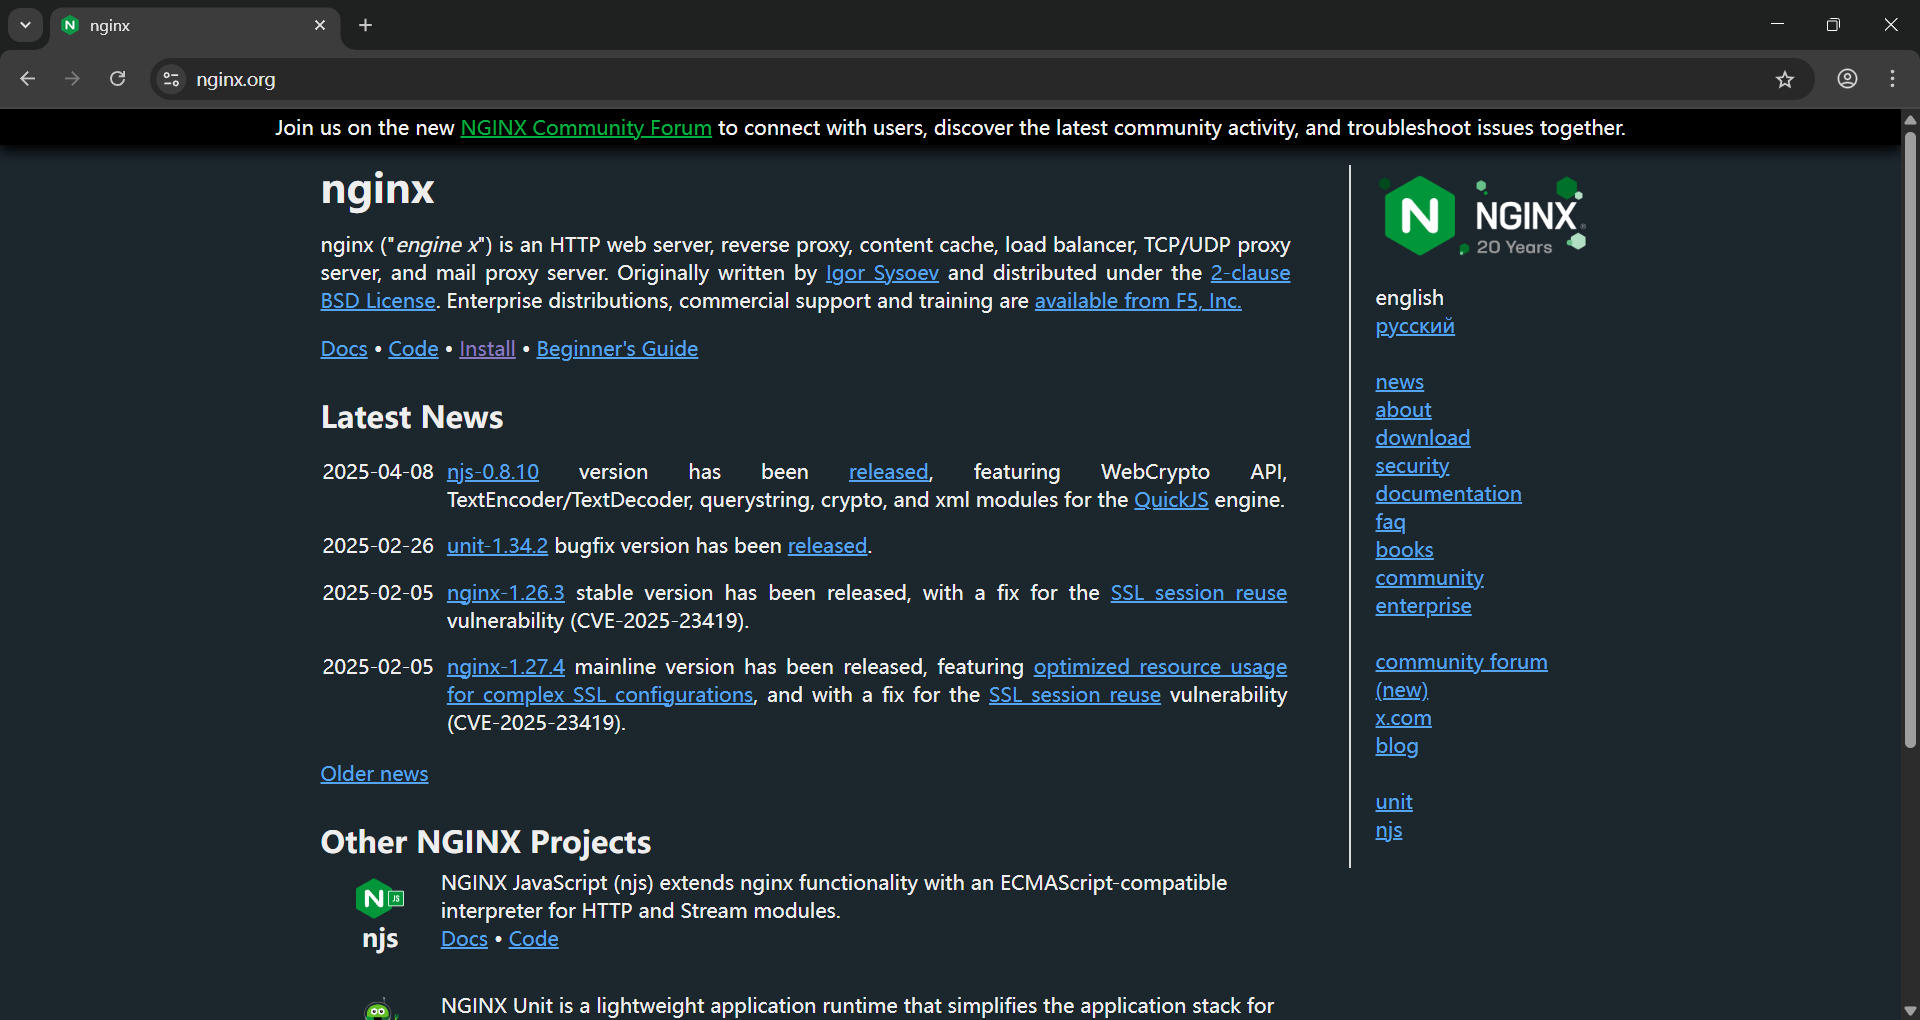Open the unit sidebar link
Viewport: 1920px width, 1020px height.
[1393, 802]
